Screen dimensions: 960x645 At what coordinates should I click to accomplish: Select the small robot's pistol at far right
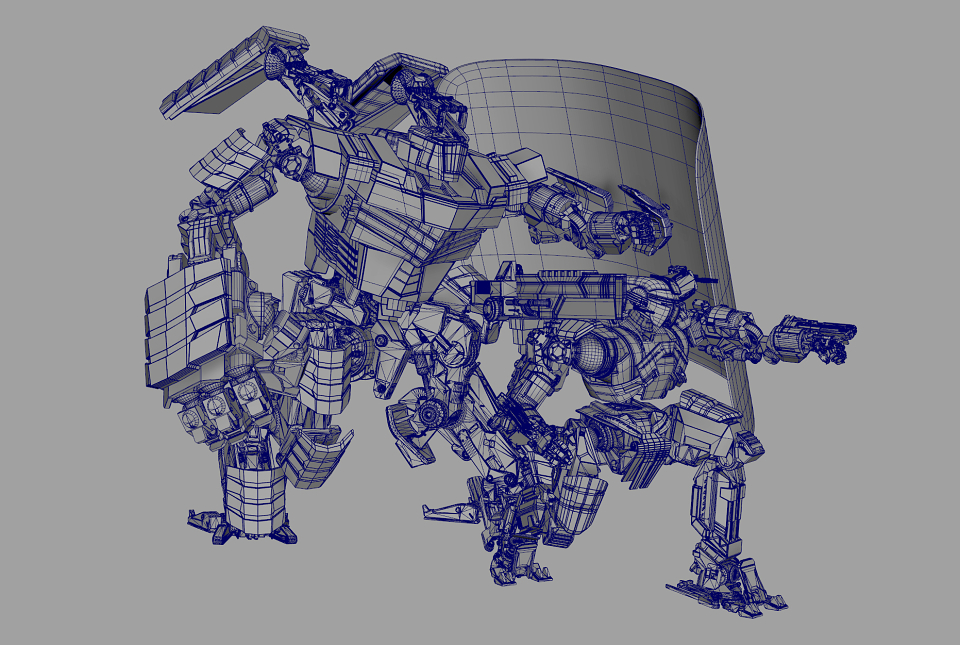pyautogui.click(x=814, y=337)
